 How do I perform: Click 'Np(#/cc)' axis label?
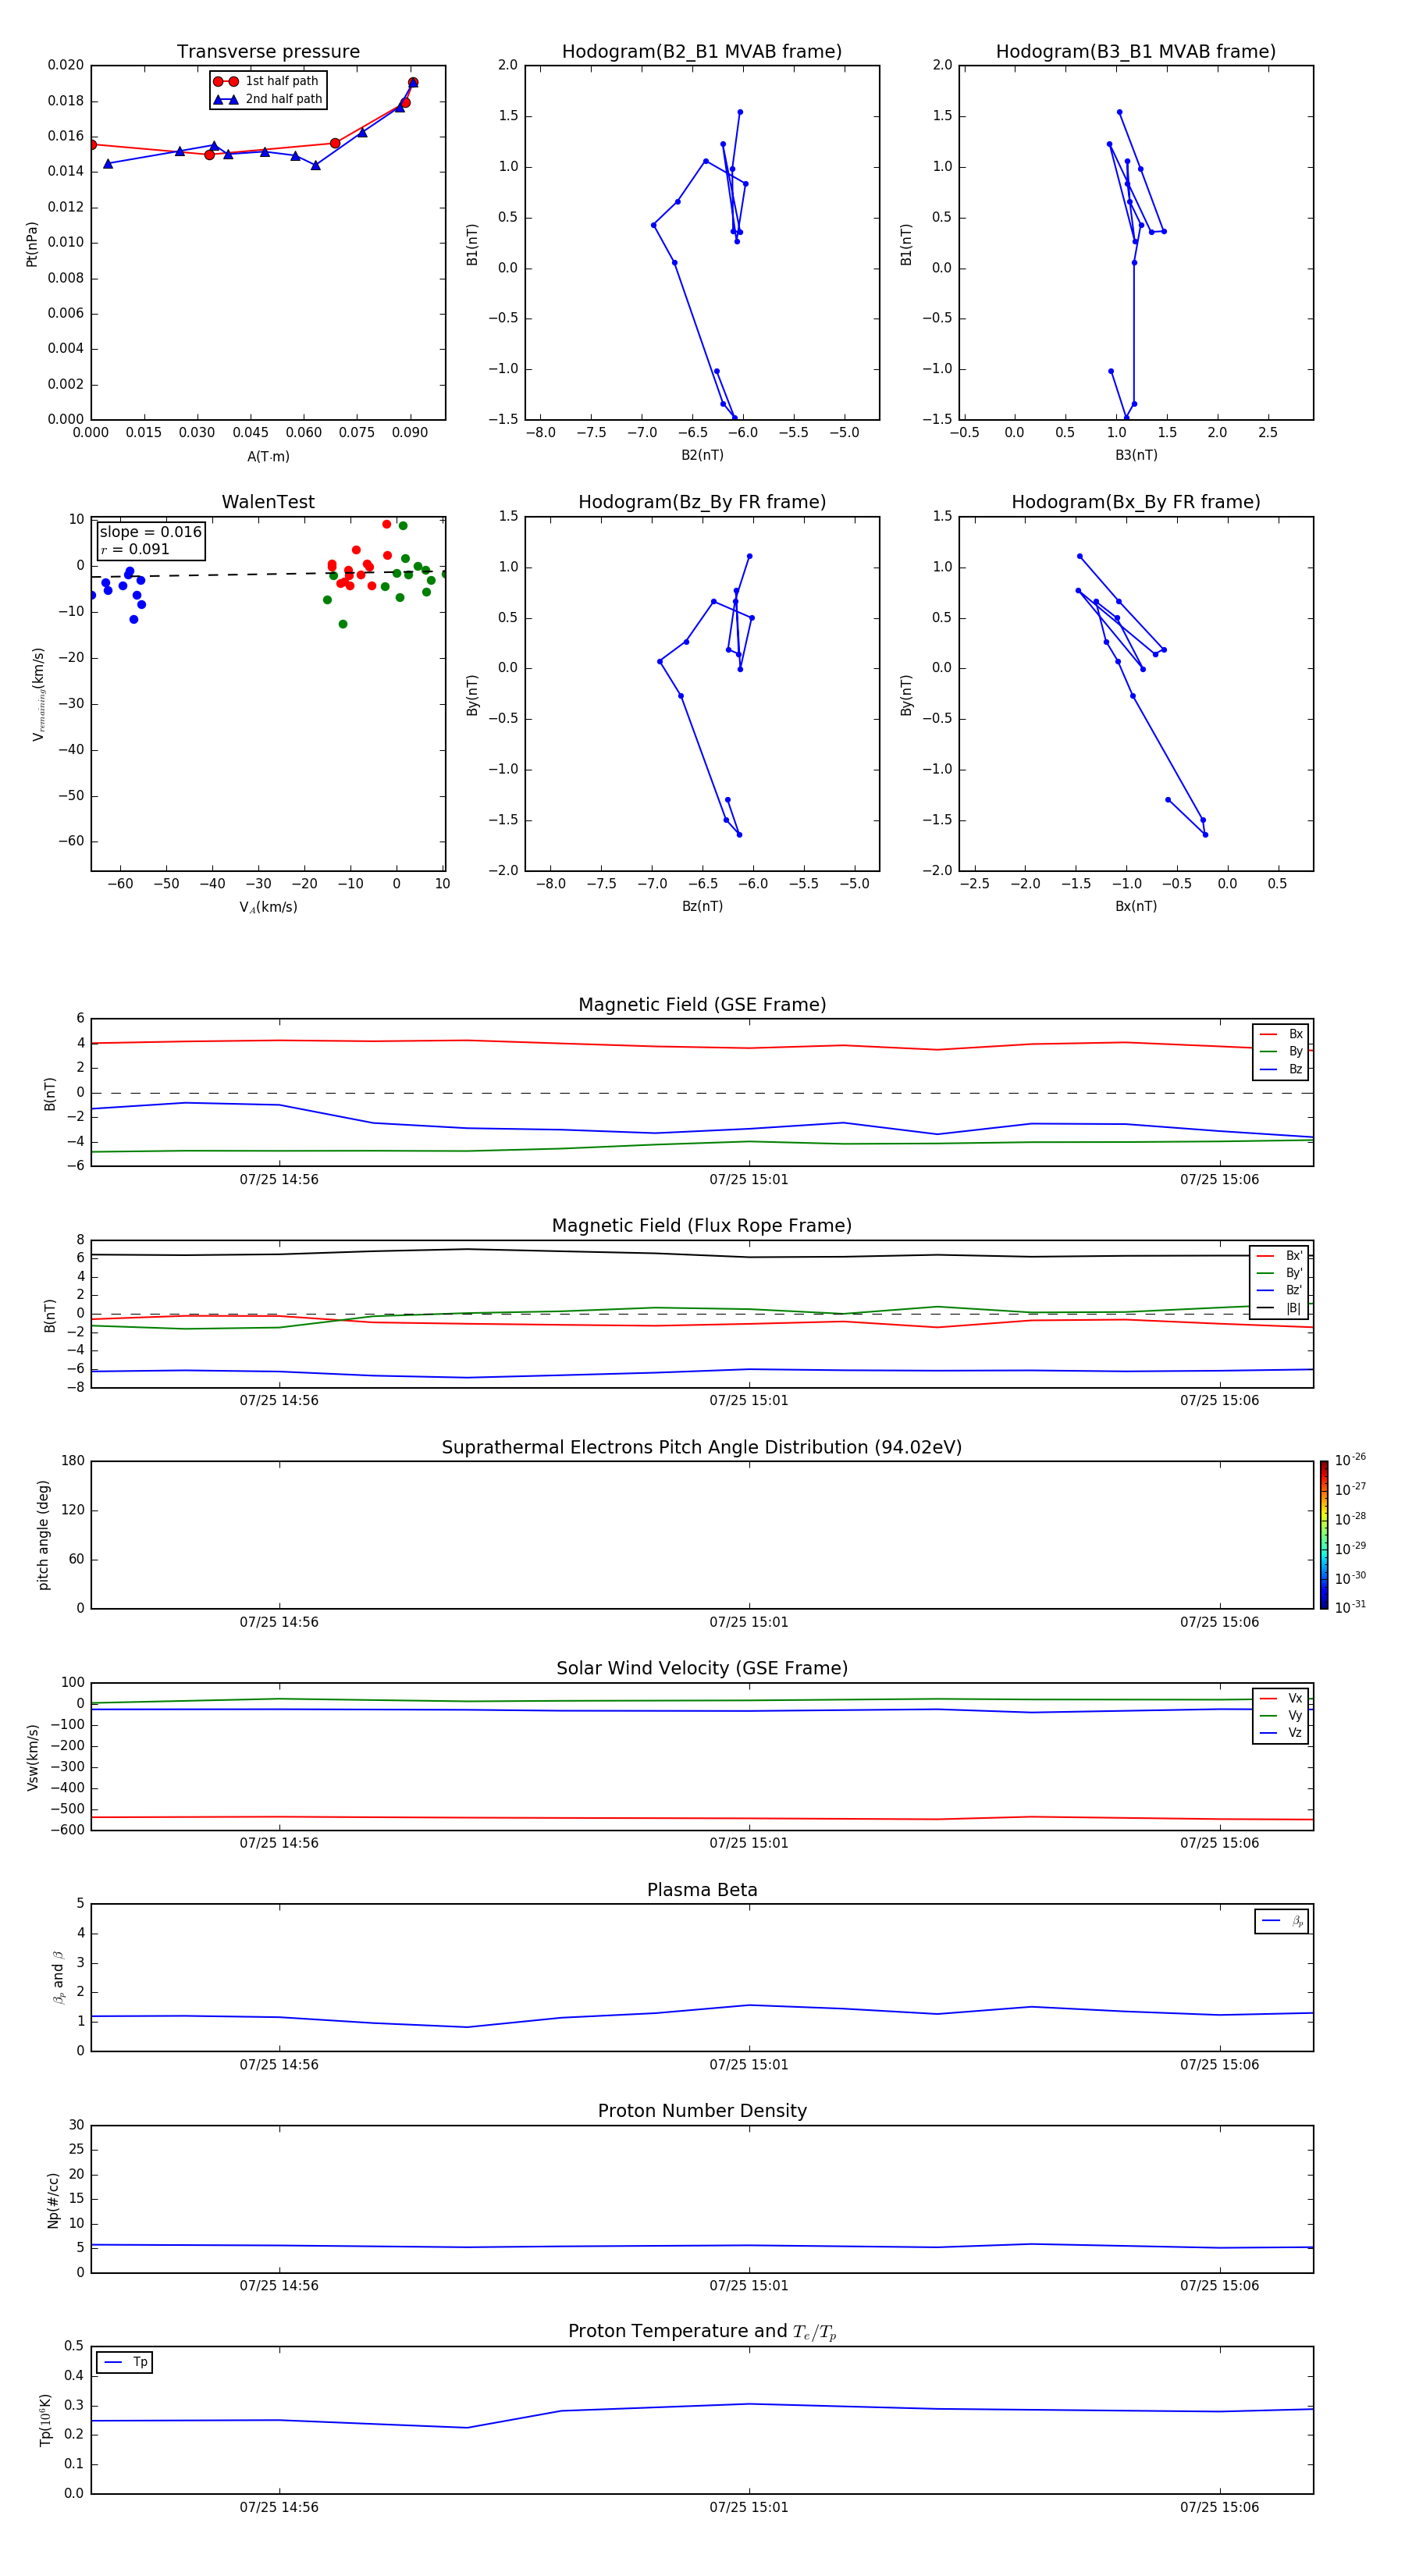53,2200
